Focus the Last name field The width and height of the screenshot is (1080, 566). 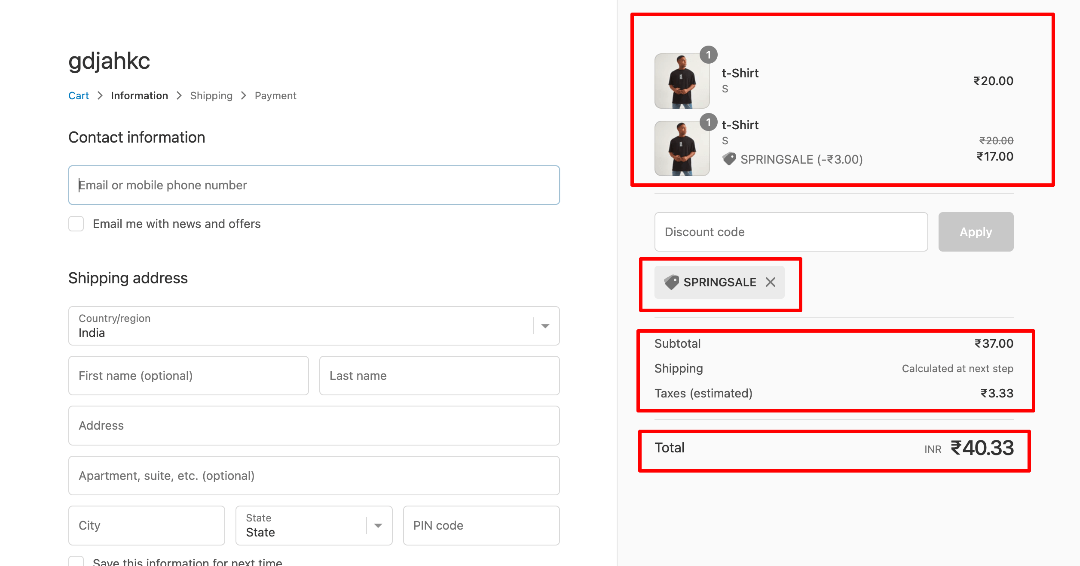(439, 375)
